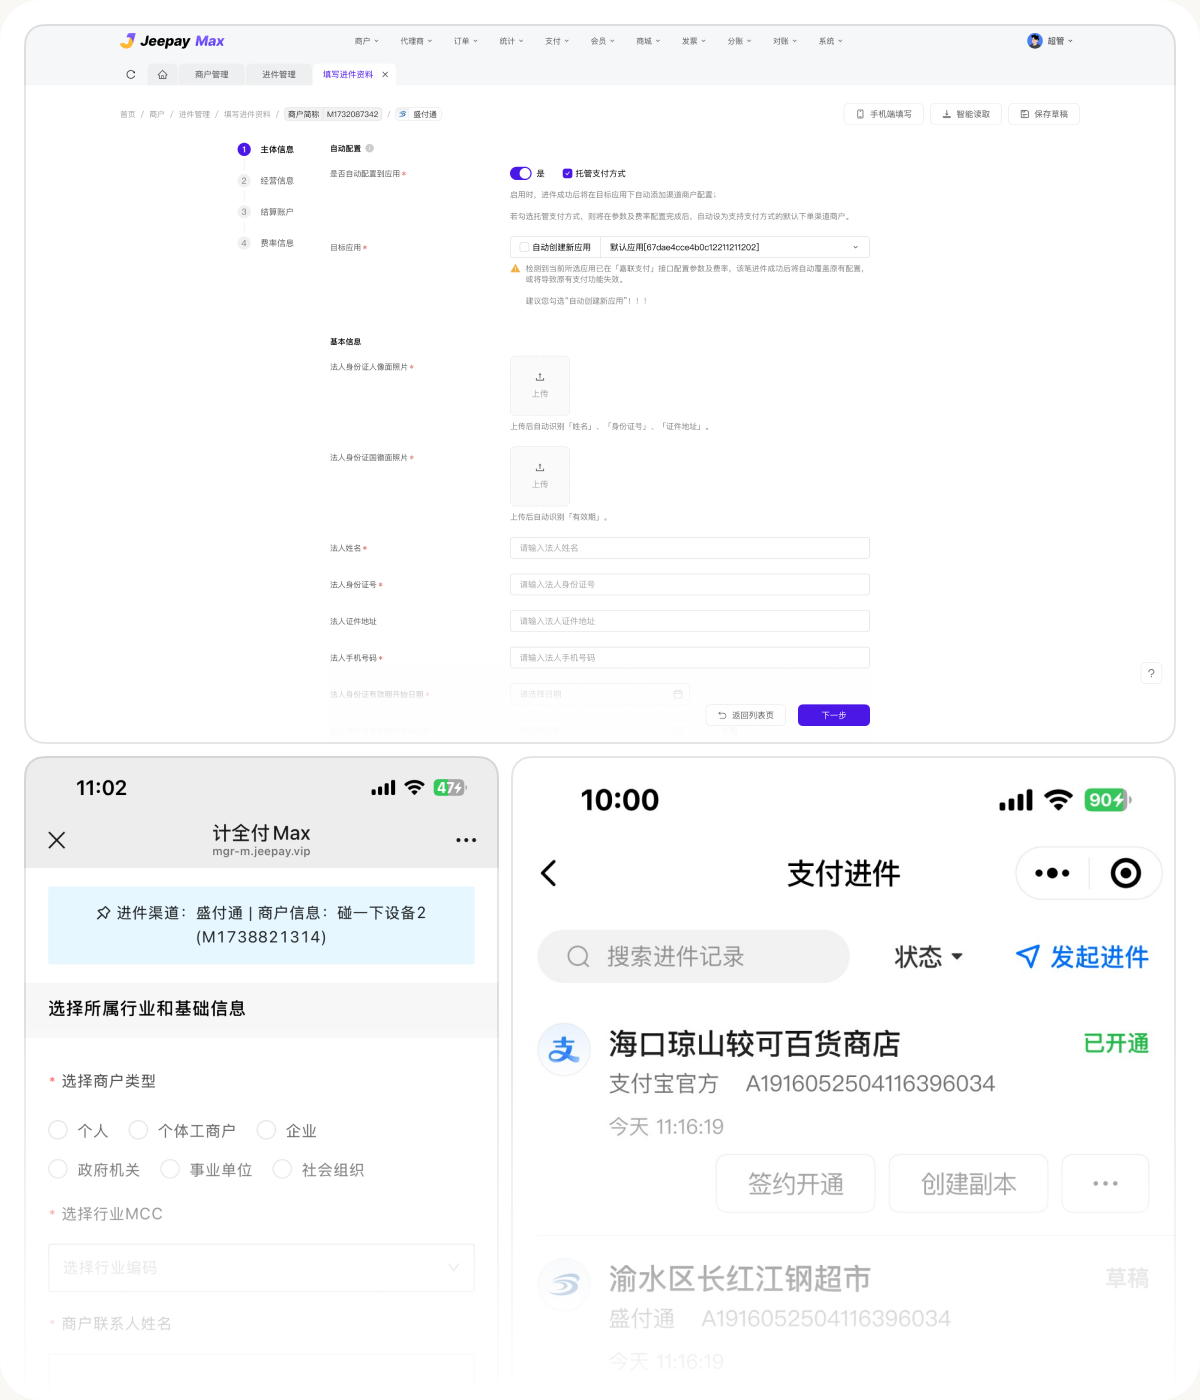The image size is (1200, 1400).
Task: Open the mini program three-dot menu in 支付进件
Action: [1052, 873]
